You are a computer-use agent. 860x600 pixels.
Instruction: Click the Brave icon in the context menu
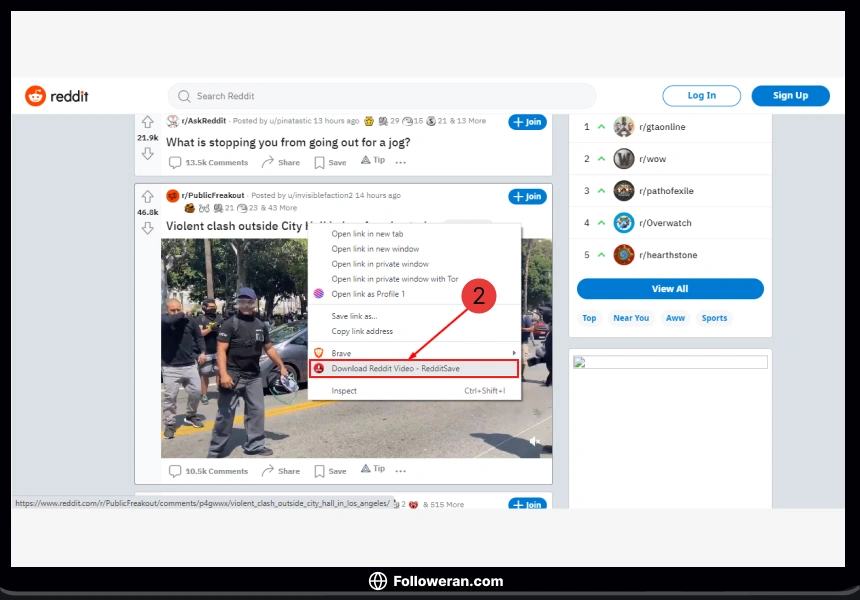[x=328, y=352]
